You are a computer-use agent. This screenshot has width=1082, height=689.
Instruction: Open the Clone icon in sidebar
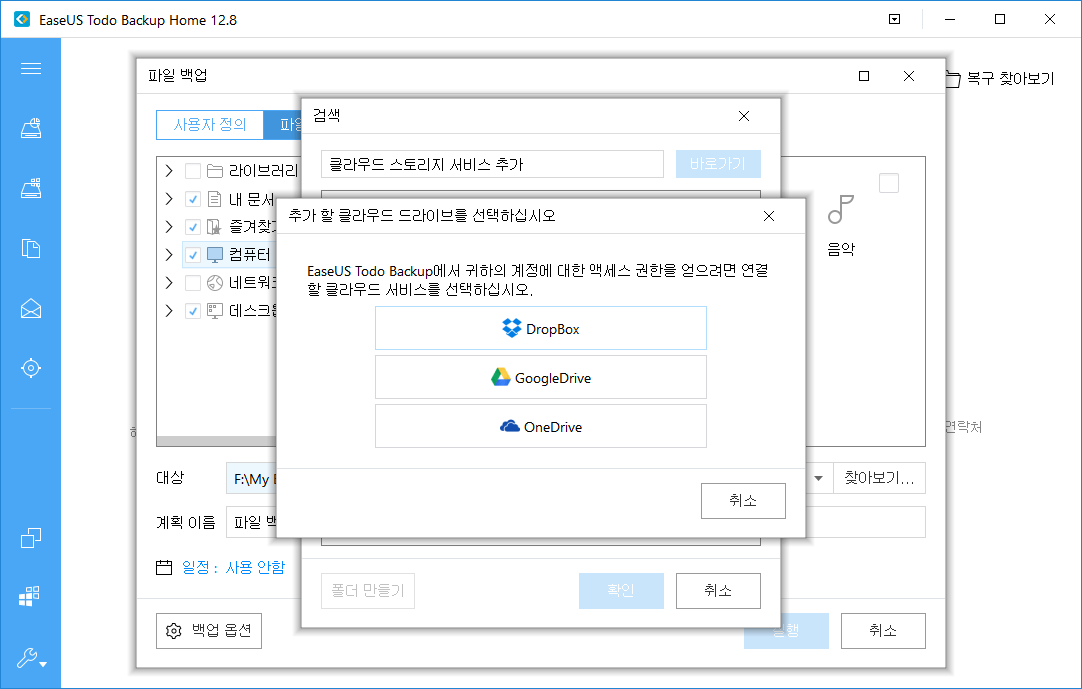(x=30, y=537)
